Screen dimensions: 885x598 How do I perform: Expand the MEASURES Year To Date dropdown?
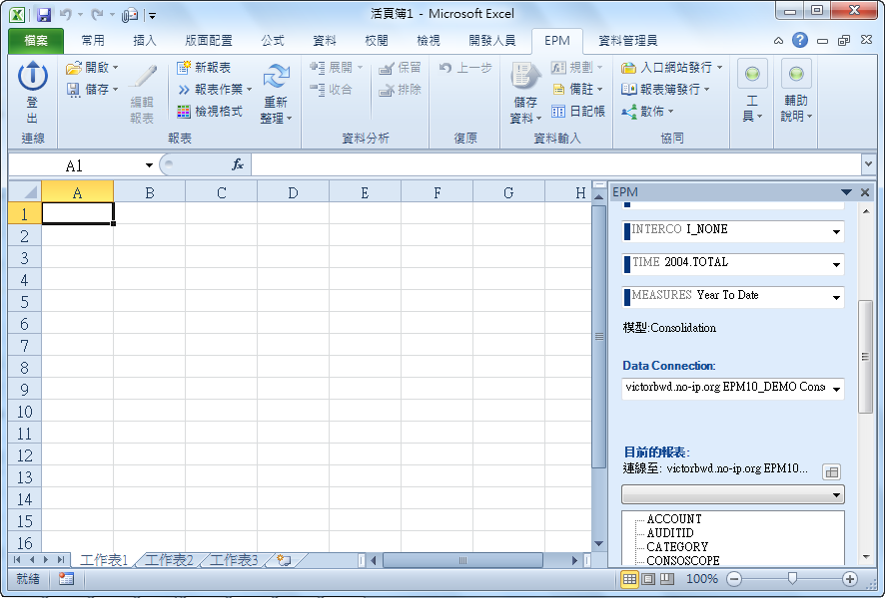point(835,298)
